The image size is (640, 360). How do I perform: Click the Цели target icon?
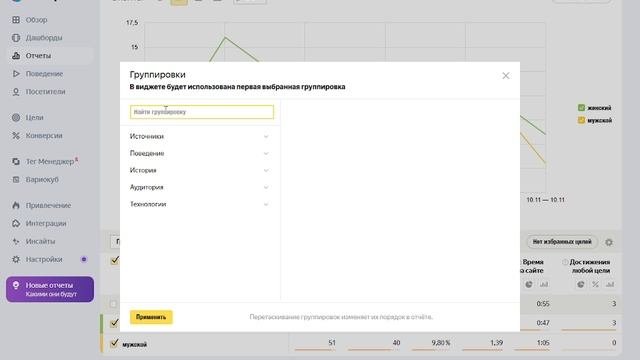16,118
